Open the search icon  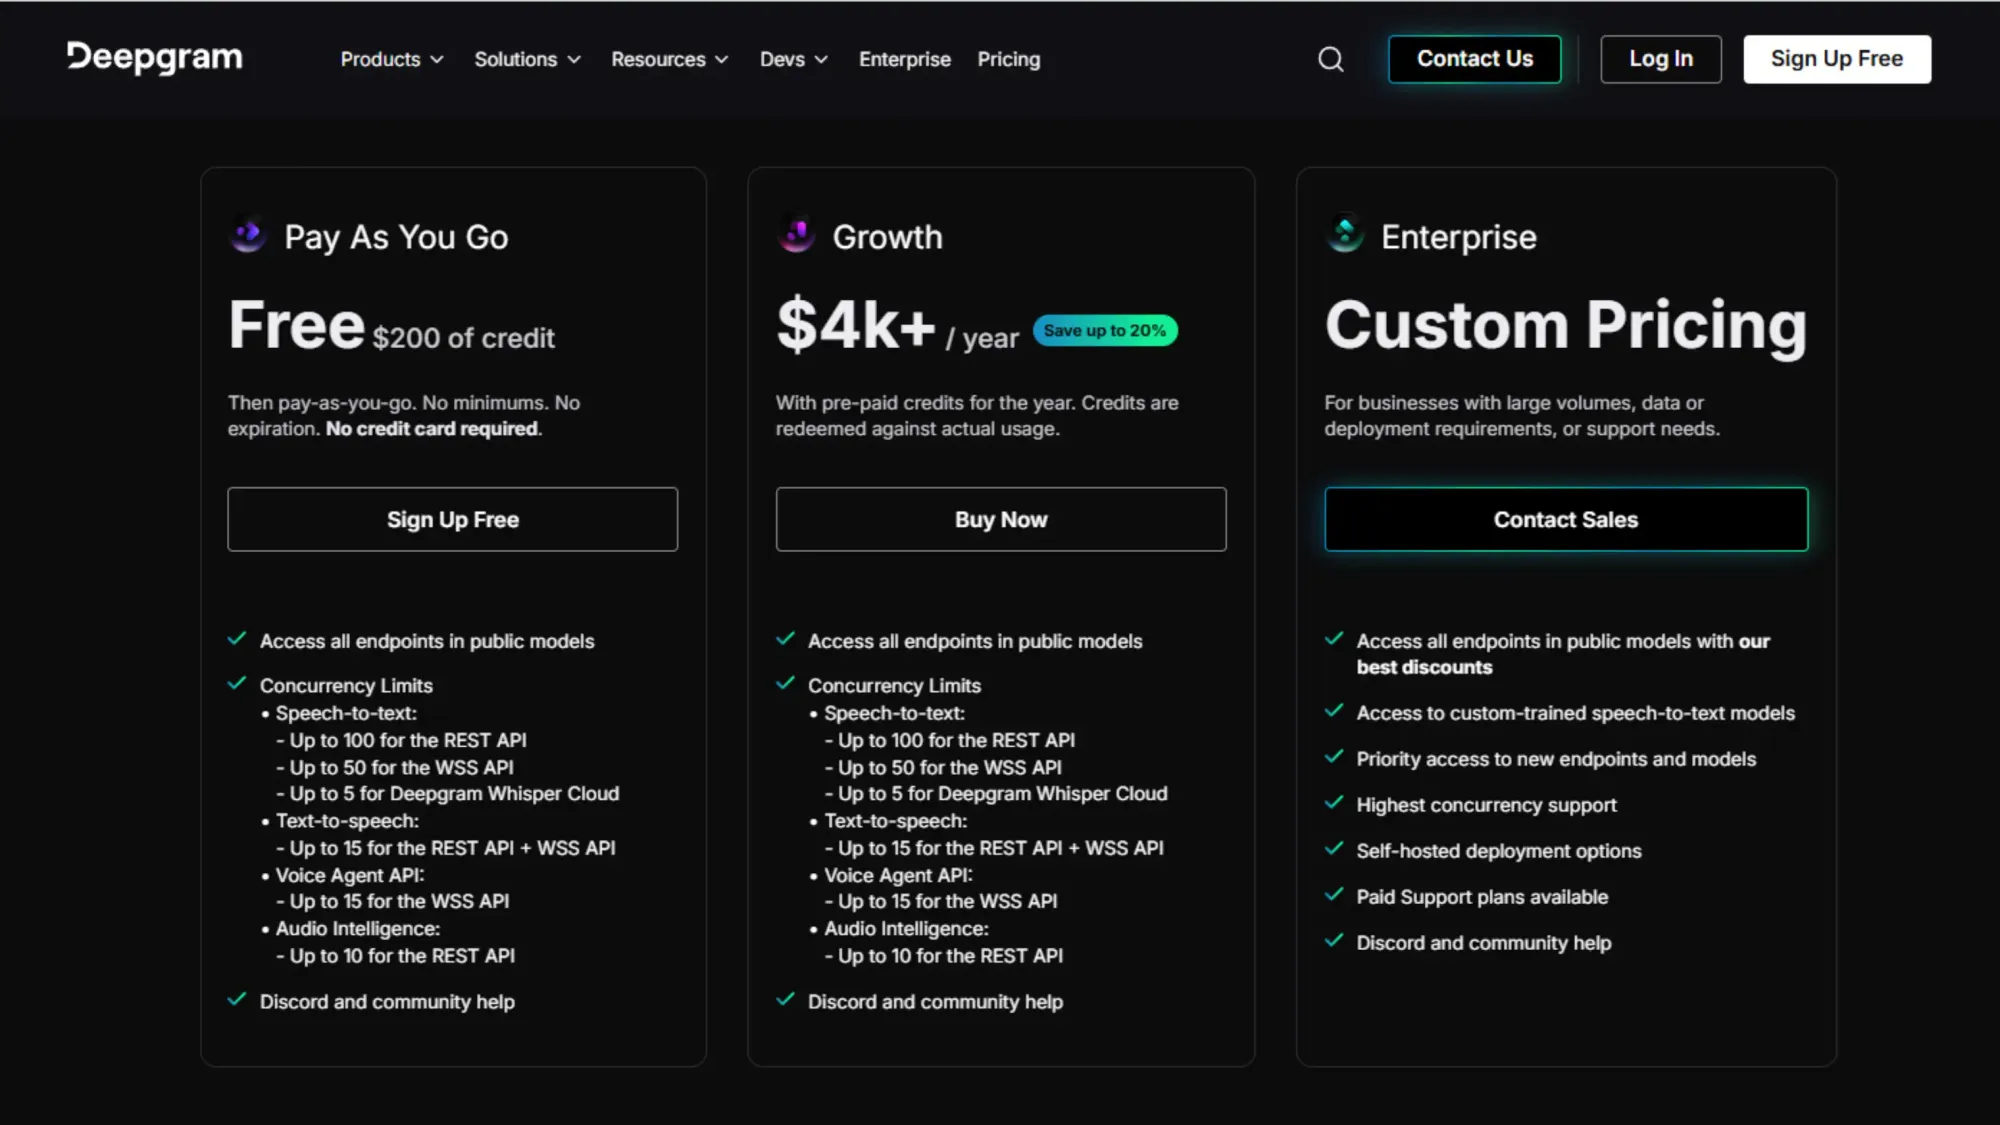click(x=1331, y=59)
